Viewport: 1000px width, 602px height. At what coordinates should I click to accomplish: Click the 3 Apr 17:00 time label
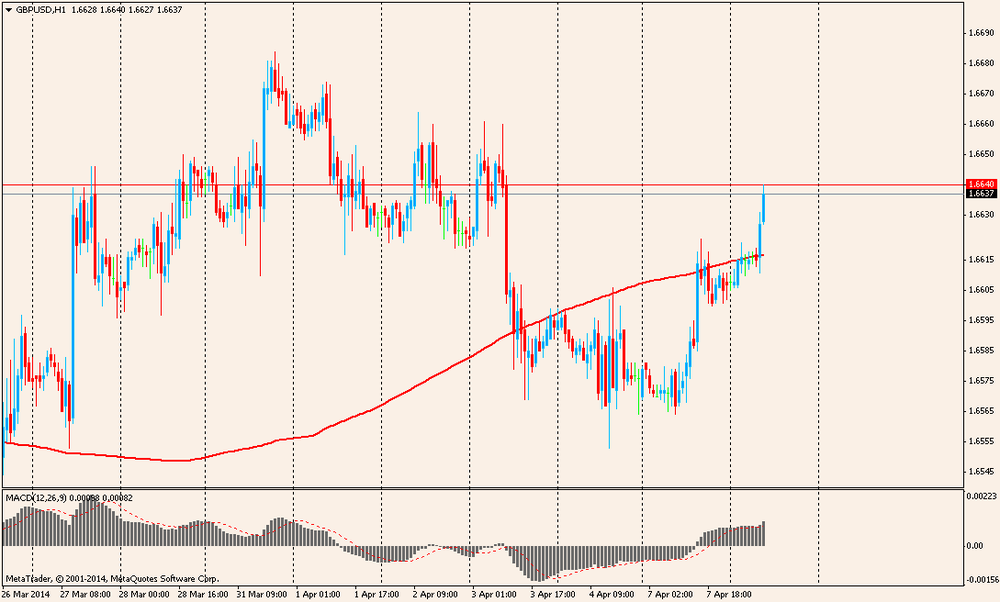(553, 594)
